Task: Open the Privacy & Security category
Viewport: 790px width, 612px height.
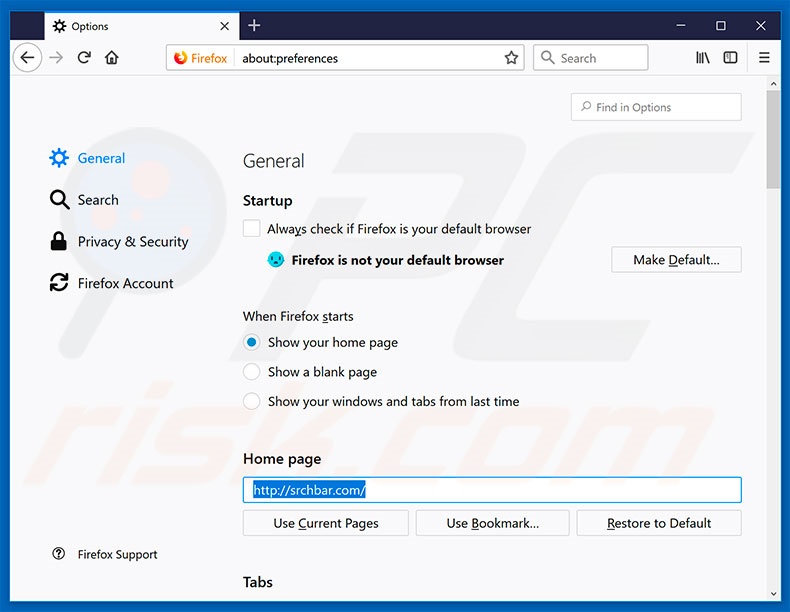Action: coord(119,242)
